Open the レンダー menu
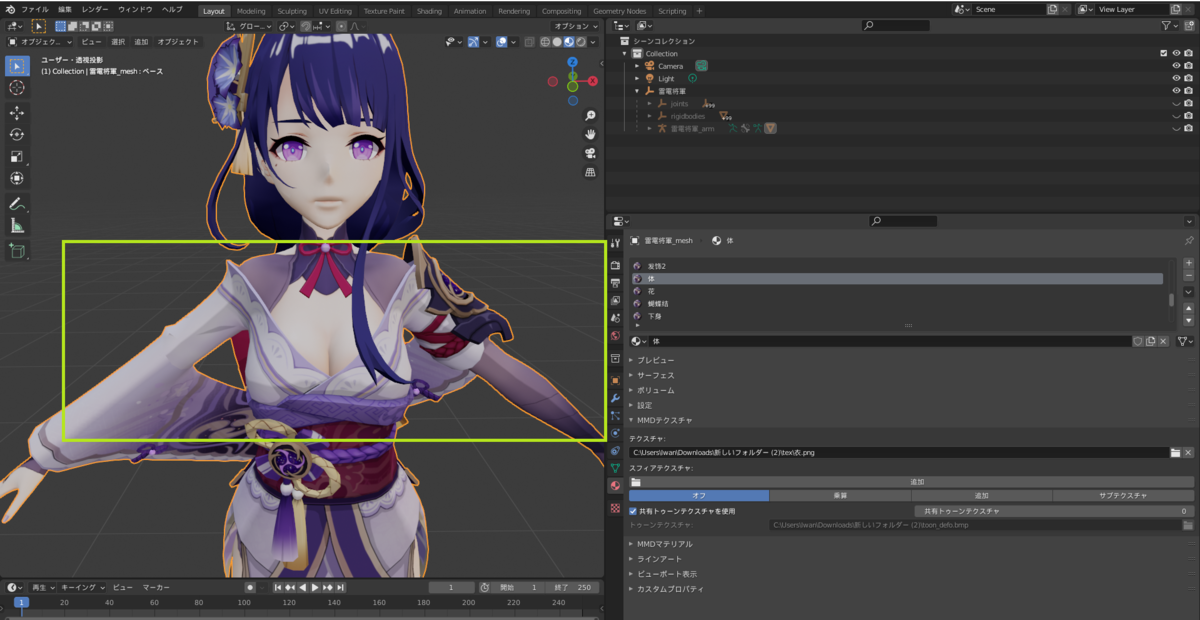The width and height of the screenshot is (1200, 620). (x=95, y=9)
